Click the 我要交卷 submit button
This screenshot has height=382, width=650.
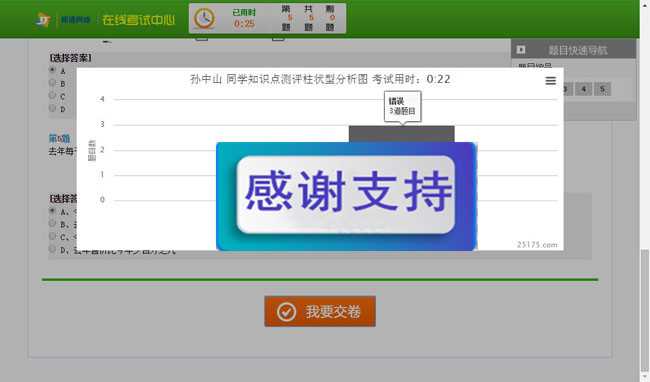[x=320, y=311]
